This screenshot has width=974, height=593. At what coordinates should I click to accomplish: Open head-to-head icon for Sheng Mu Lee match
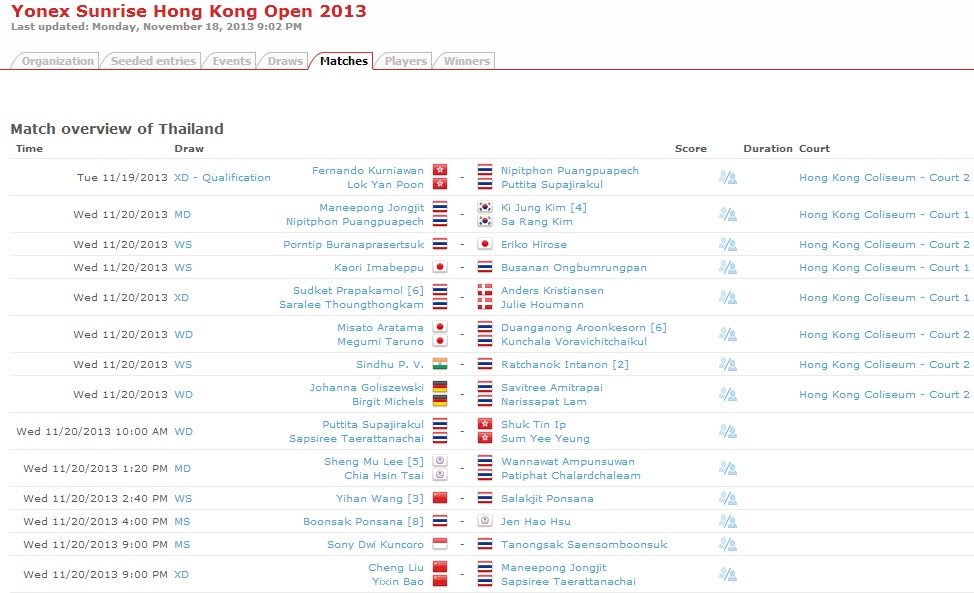coord(727,469)
